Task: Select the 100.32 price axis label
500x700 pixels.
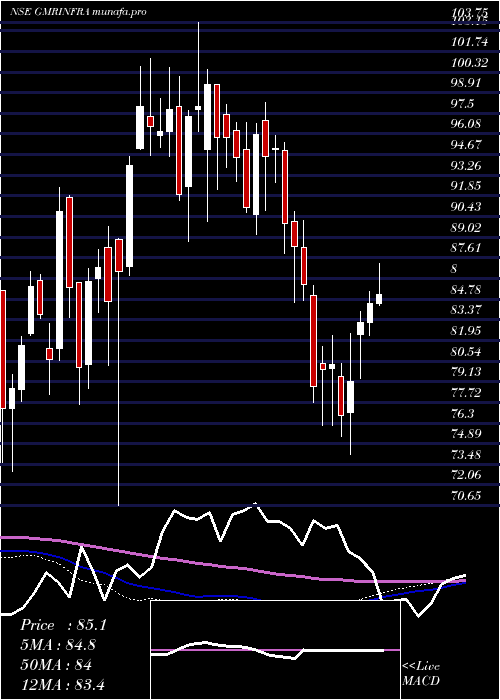Action: (469, 63)
